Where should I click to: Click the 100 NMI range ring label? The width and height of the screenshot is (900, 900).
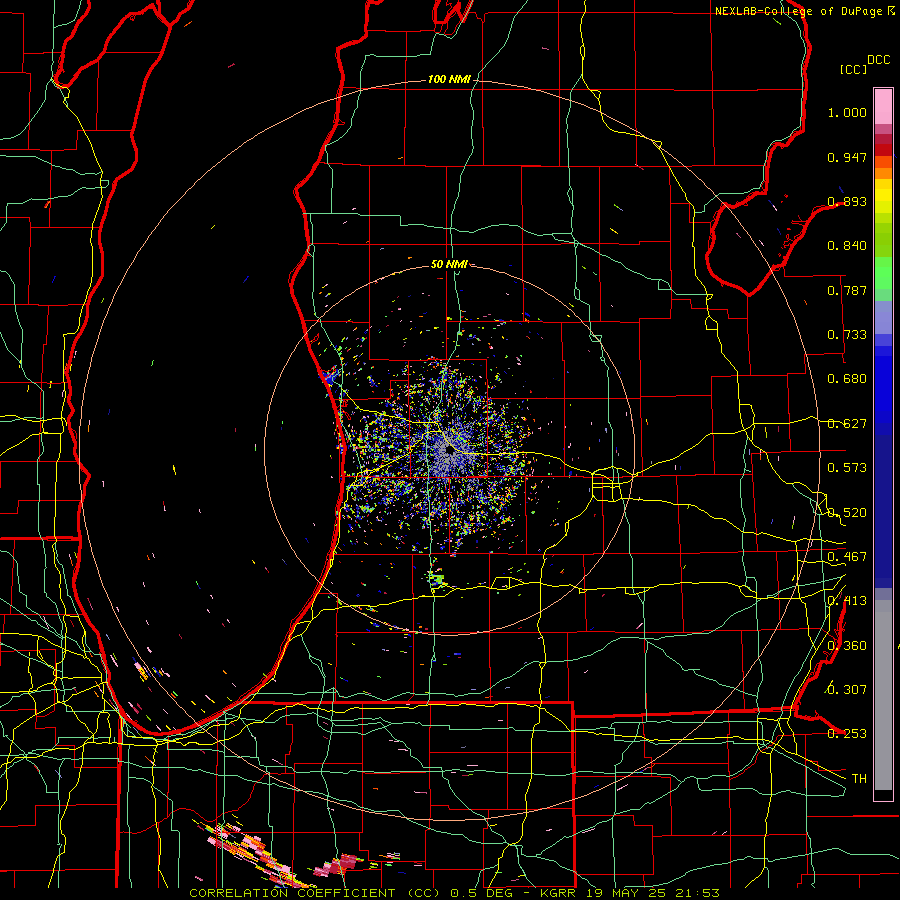coord(449,79)
